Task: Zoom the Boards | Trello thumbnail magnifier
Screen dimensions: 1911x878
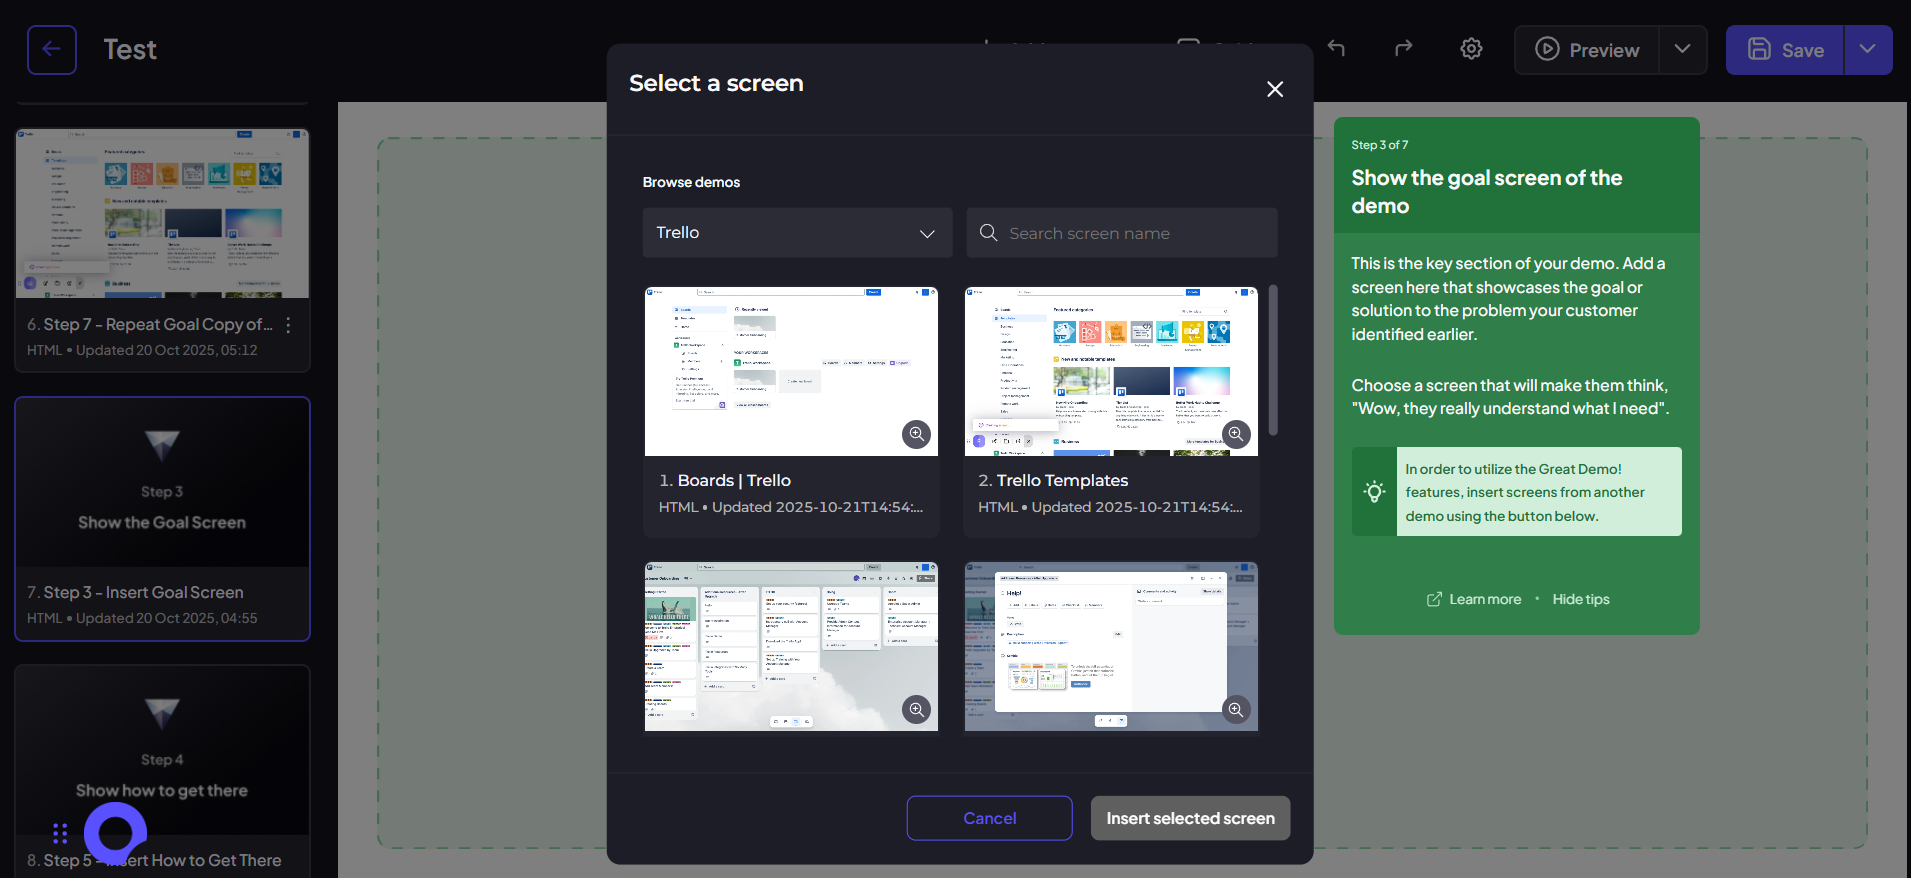Action: coord(916,434)
